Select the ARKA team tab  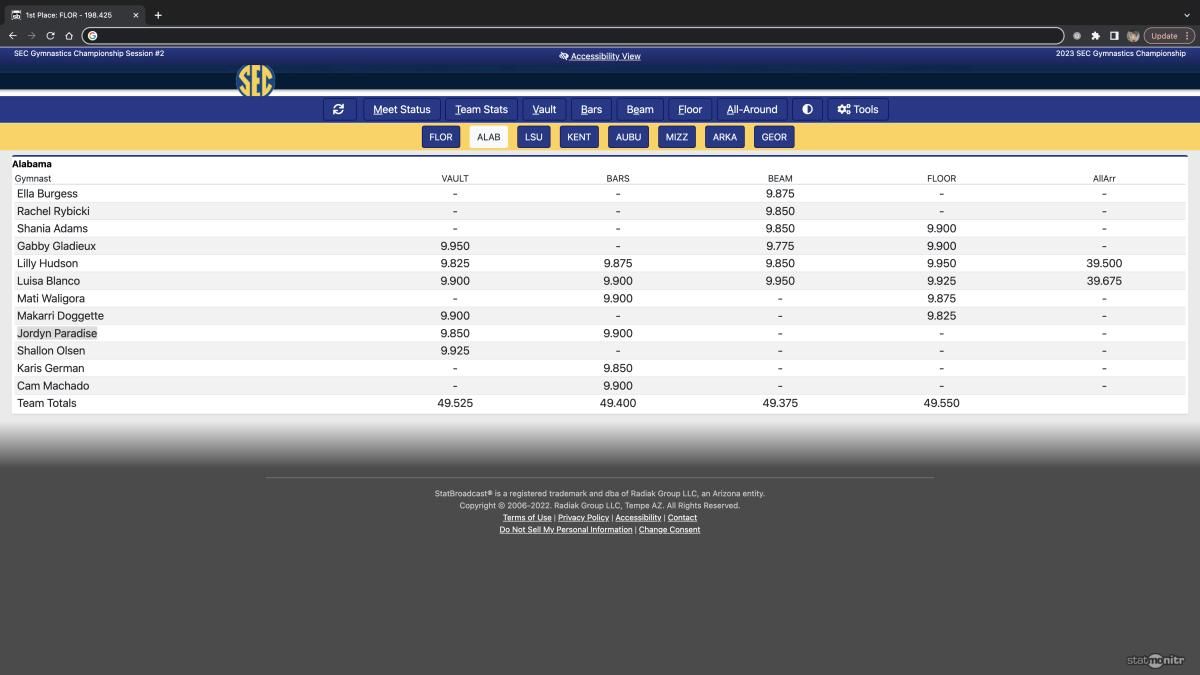pyautogui.click(x=725, y=137)
